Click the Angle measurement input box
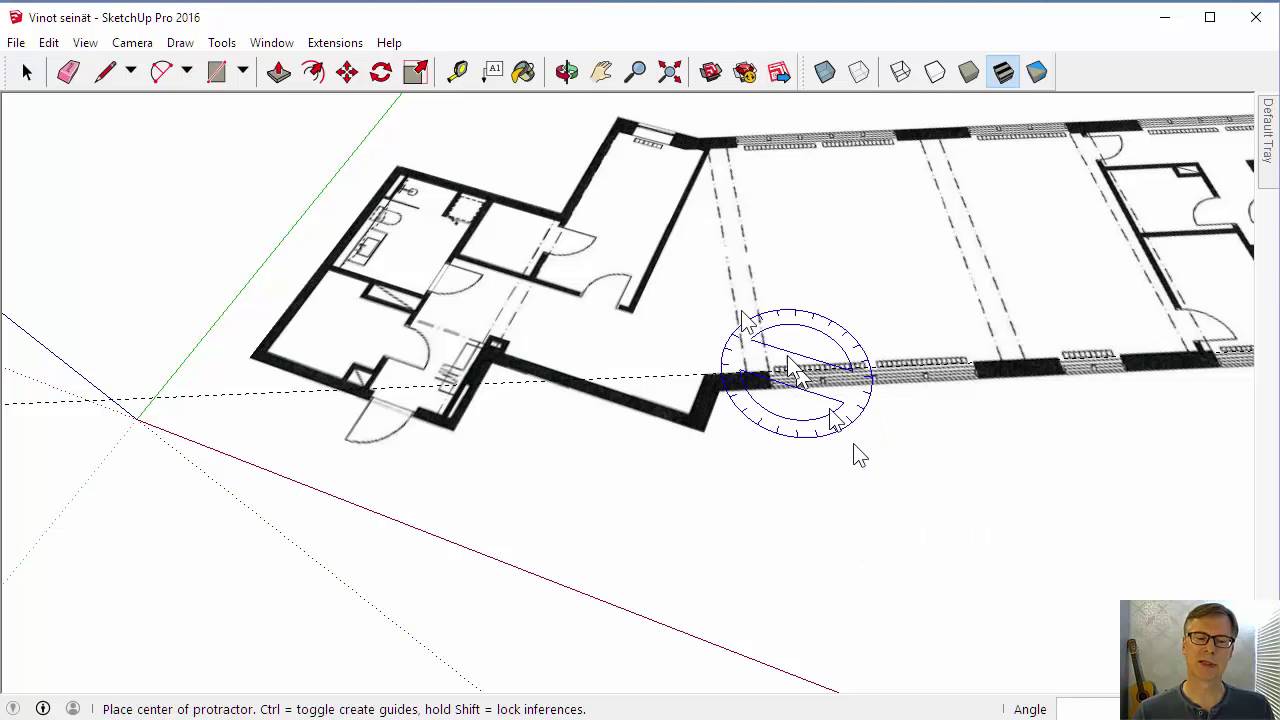The height and width of the screenshot is (720, 1280). click(1090, 709)
